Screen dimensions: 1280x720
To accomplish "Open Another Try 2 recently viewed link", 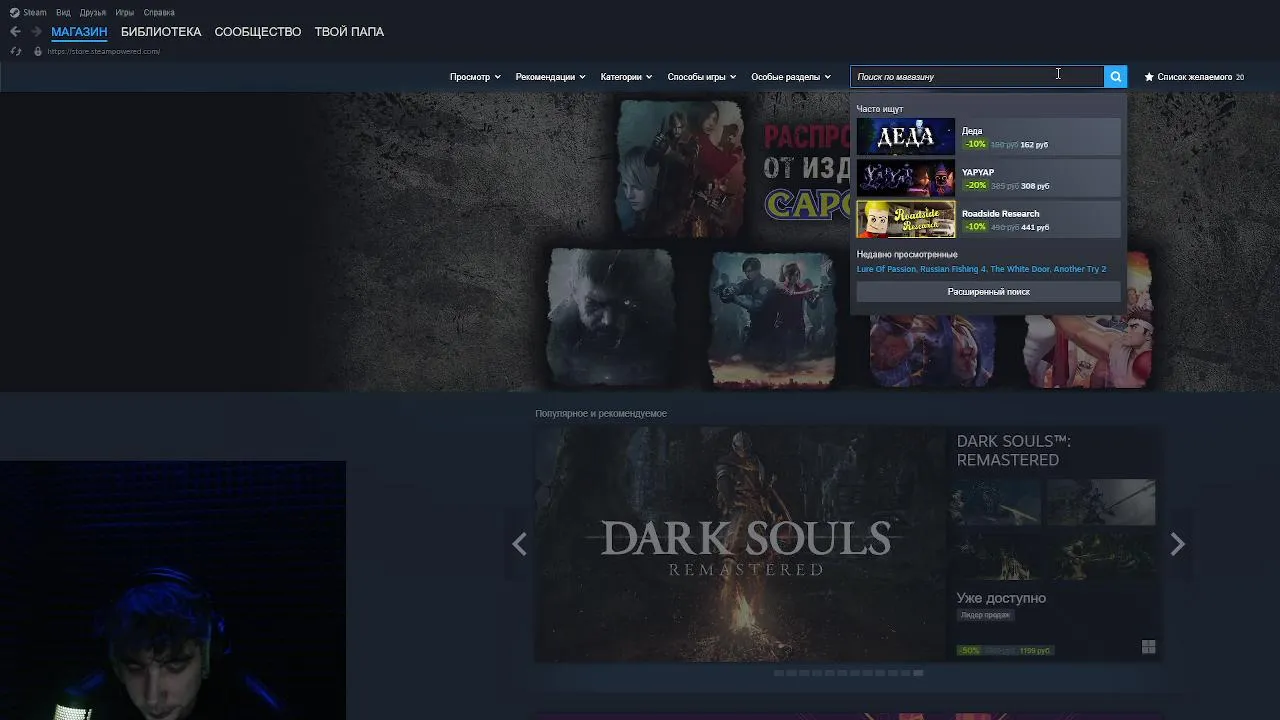I will pyautogui.click(x=1080, y=269).
